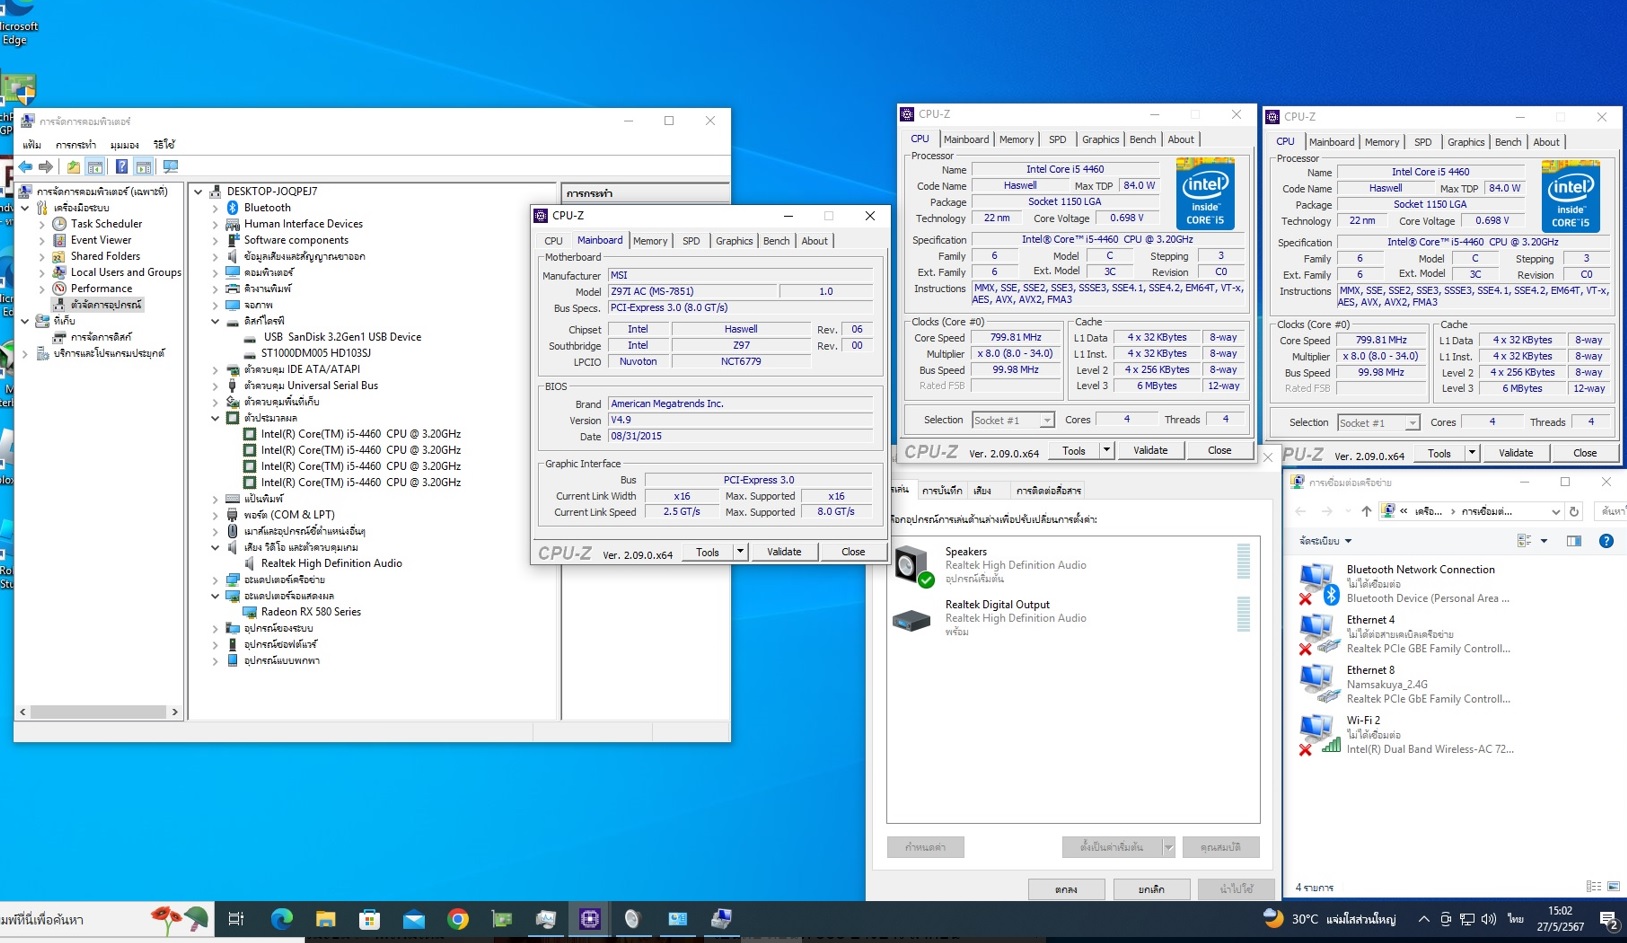Screen dimensions: 1627x943
Task: Open SPD tab in front CPU-Z window
Action: pos(691,241)
